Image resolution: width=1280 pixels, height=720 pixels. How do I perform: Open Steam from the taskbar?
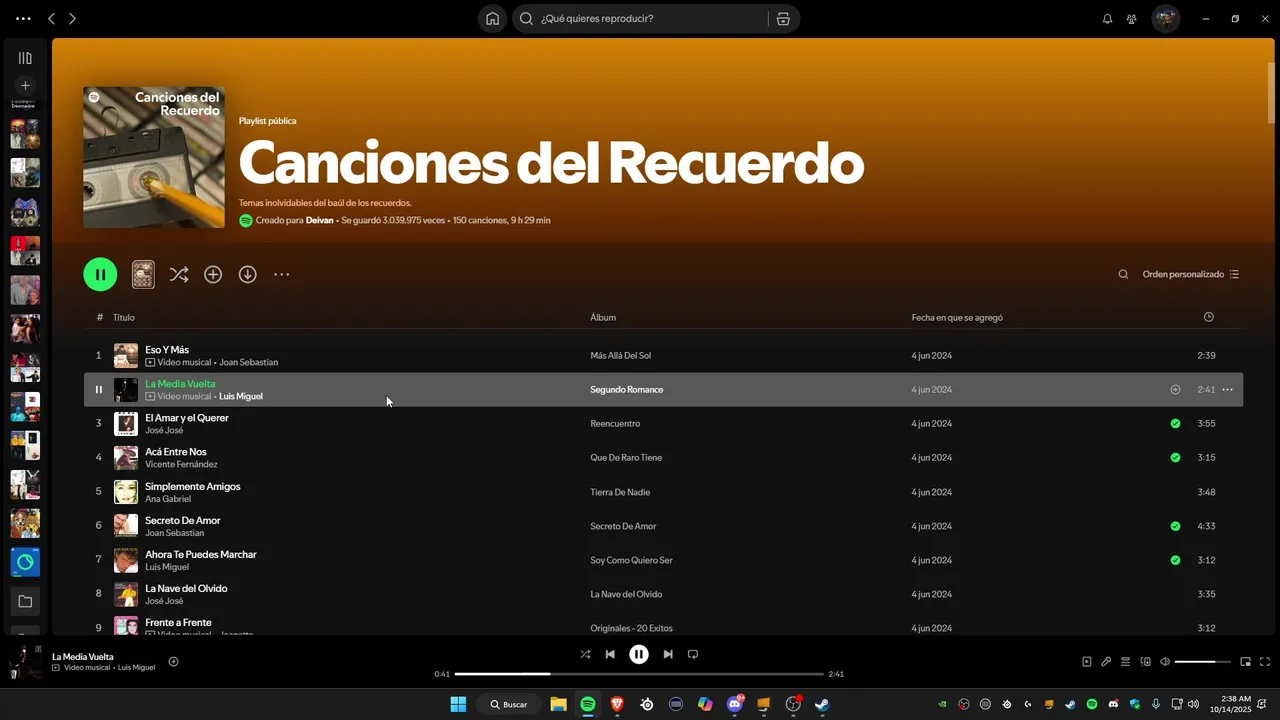point(822,704)
